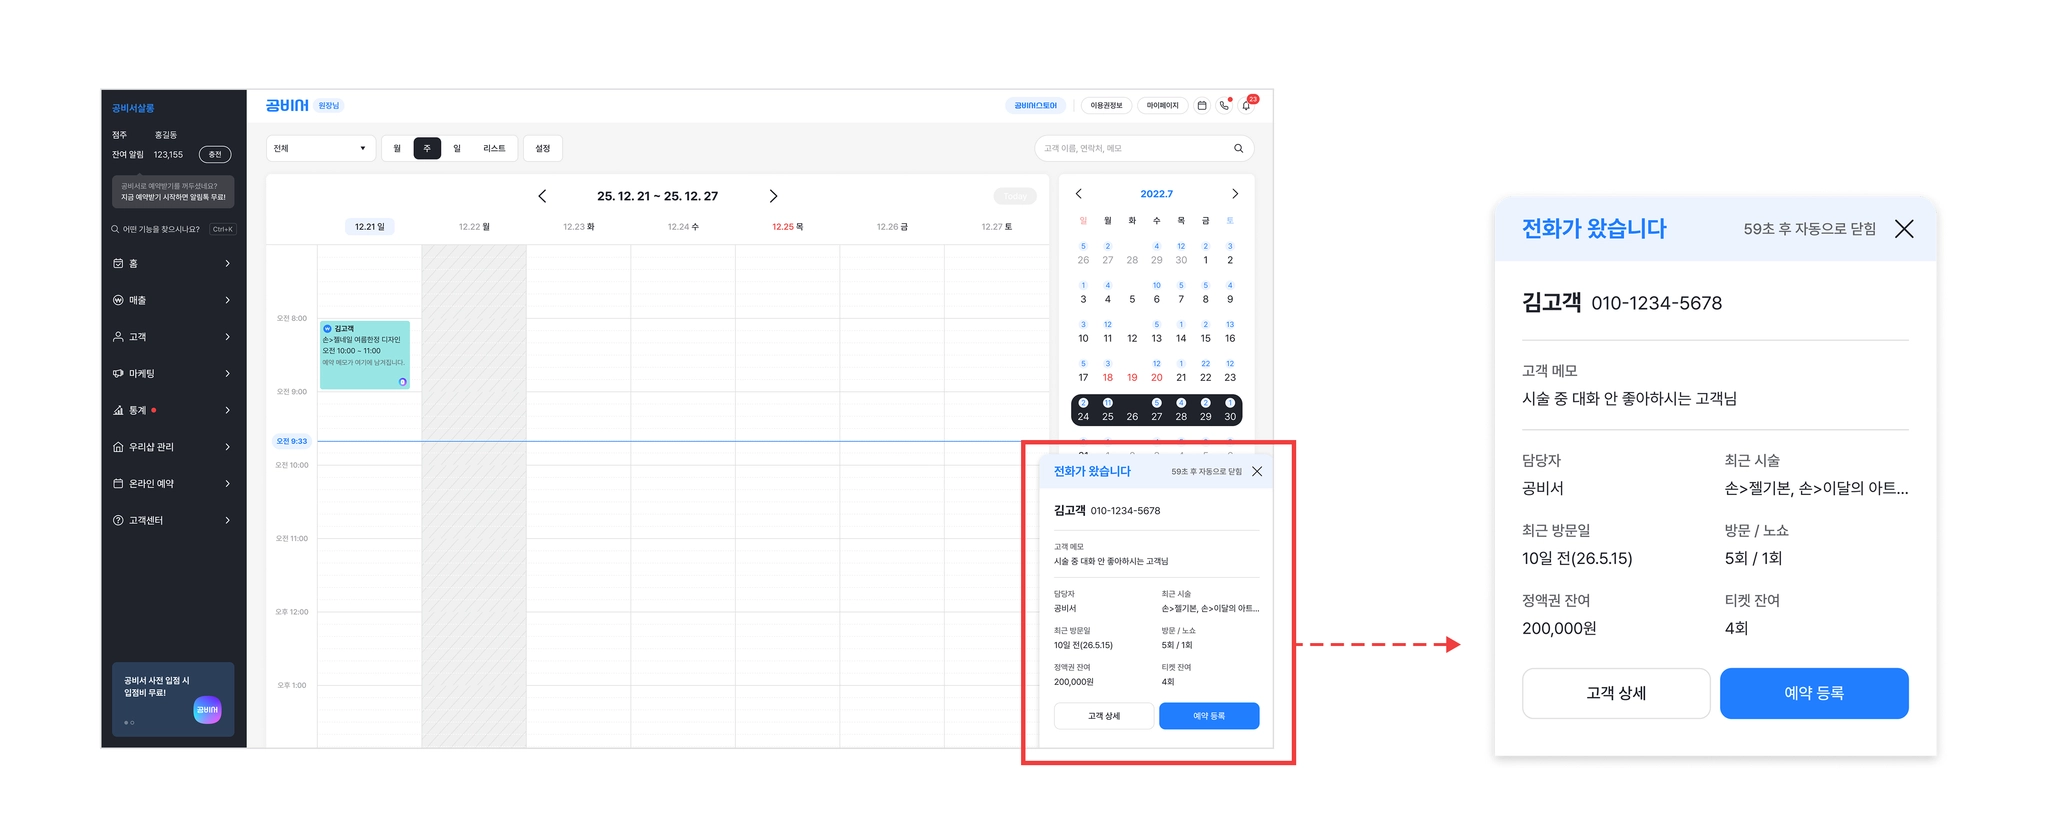Viewport: 2048px width, 833px height.
Task: Click the 통계 bar-chart sidebar icon
Action: click(118, 410)
